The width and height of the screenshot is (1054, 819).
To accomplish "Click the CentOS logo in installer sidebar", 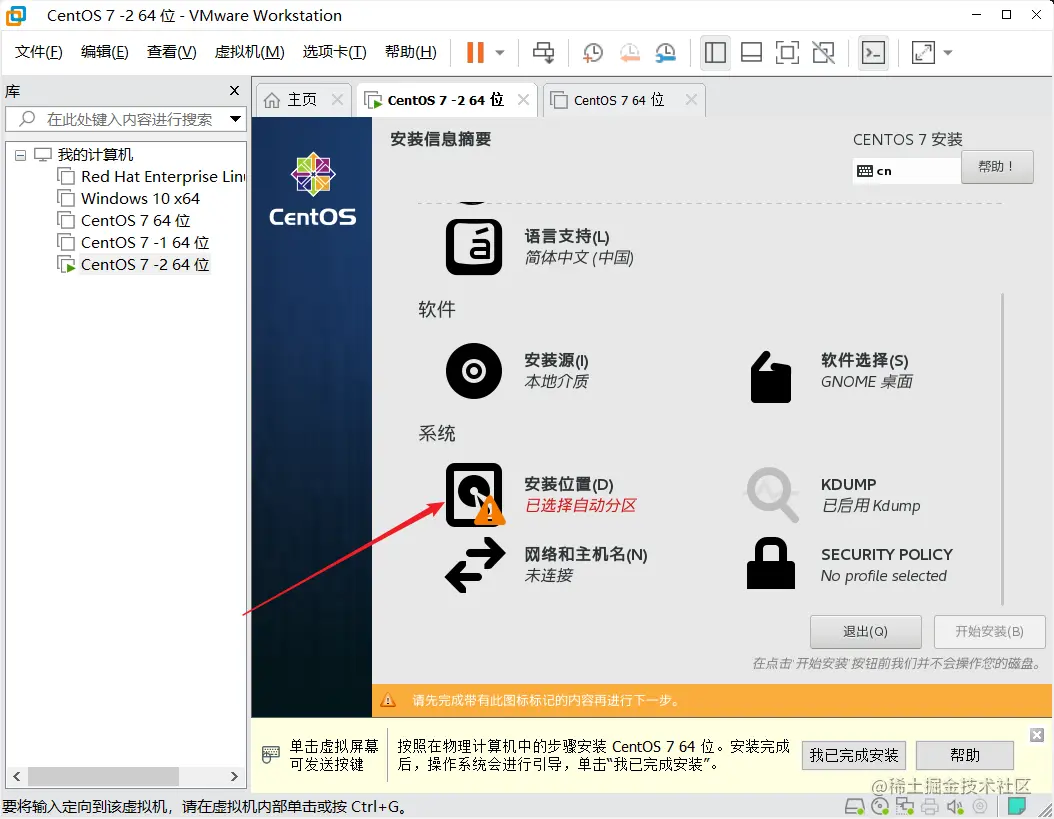I will [313, 190].
